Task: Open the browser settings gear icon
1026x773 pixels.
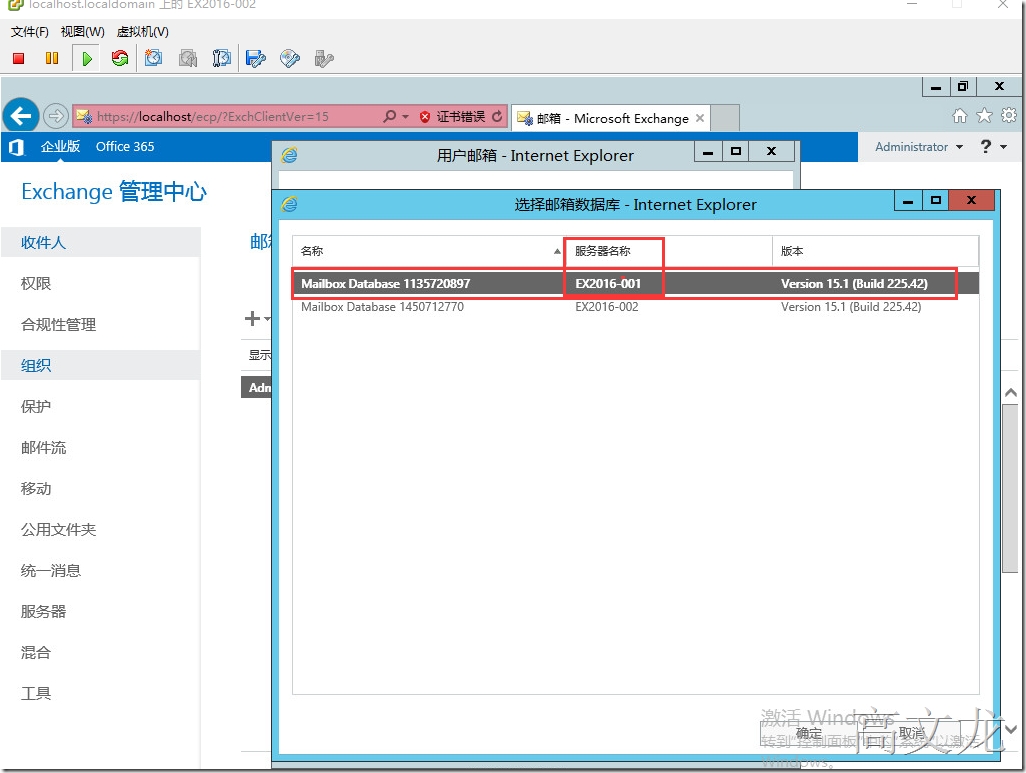Action: pos(1009,116)
